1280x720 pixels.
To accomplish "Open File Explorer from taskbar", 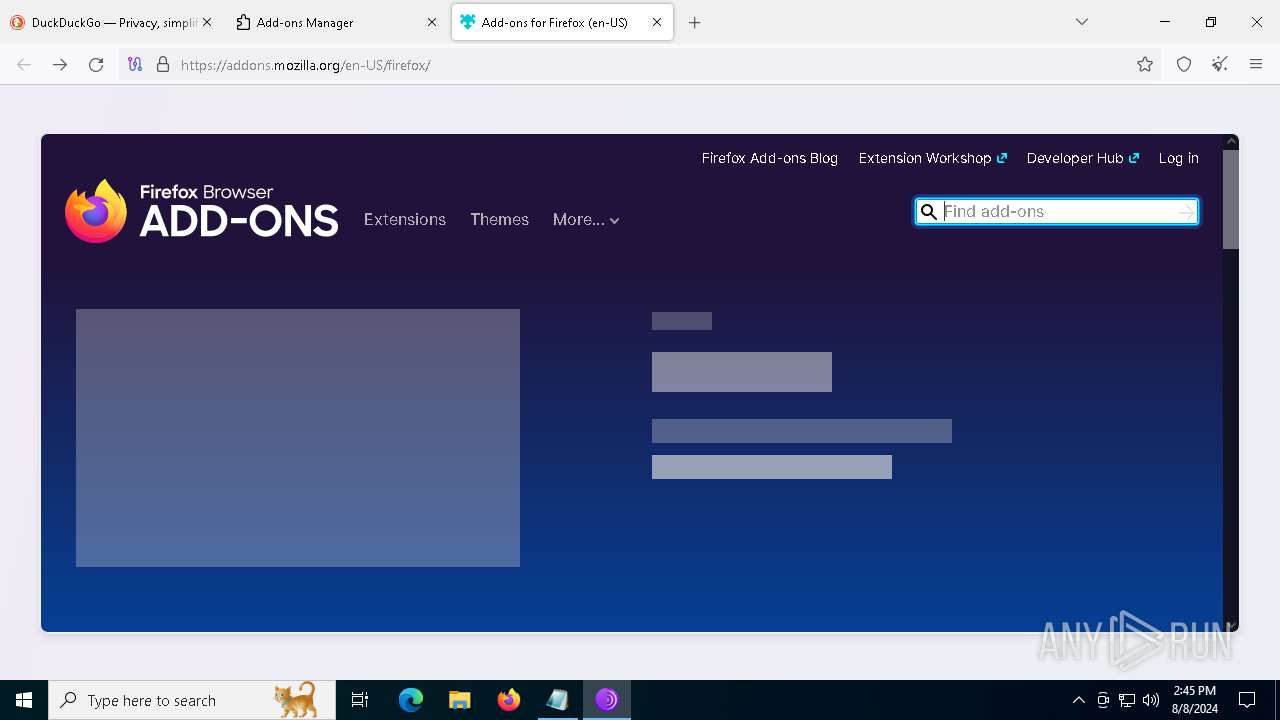I will click(460, 700).
